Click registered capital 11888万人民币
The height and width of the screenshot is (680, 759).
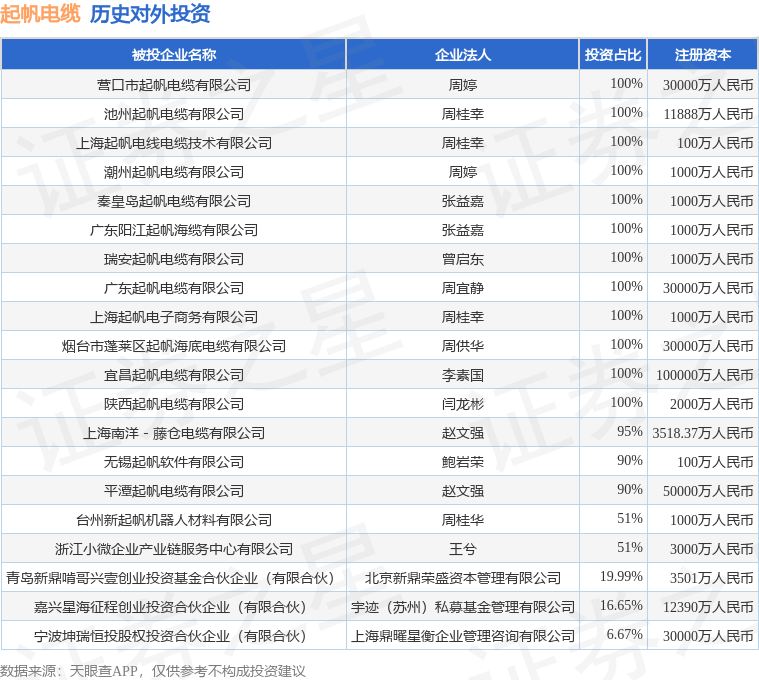tap(708, 114)
